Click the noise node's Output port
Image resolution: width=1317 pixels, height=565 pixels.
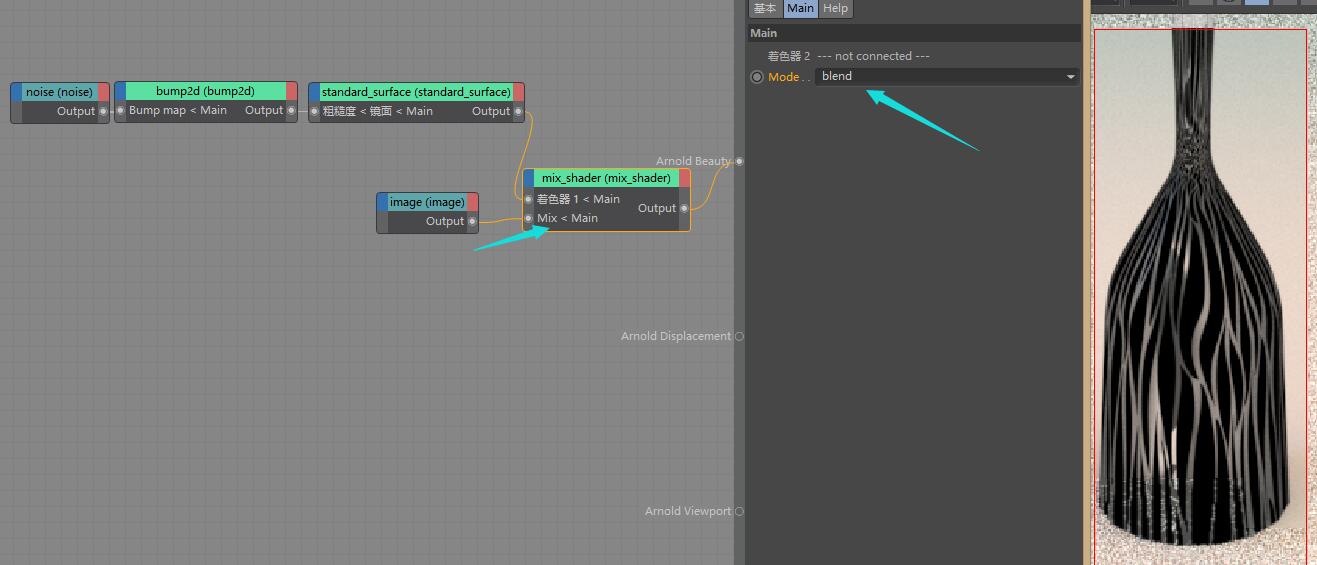103,111
